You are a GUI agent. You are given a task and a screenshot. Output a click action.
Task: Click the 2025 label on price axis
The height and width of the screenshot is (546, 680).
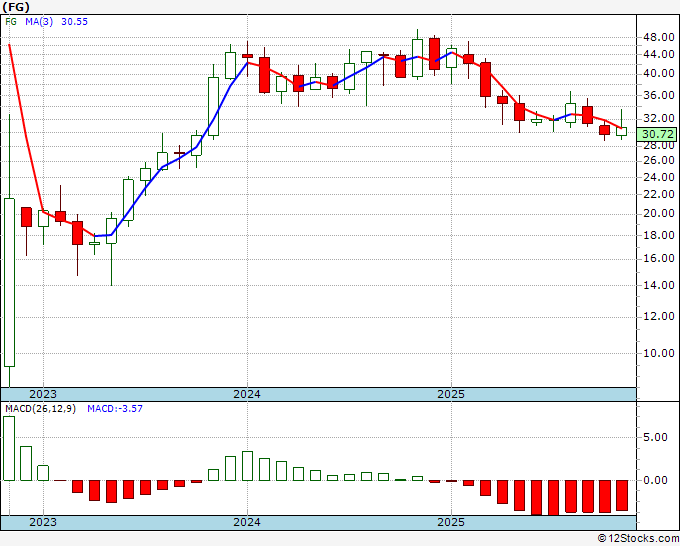[x=451, y=394]
